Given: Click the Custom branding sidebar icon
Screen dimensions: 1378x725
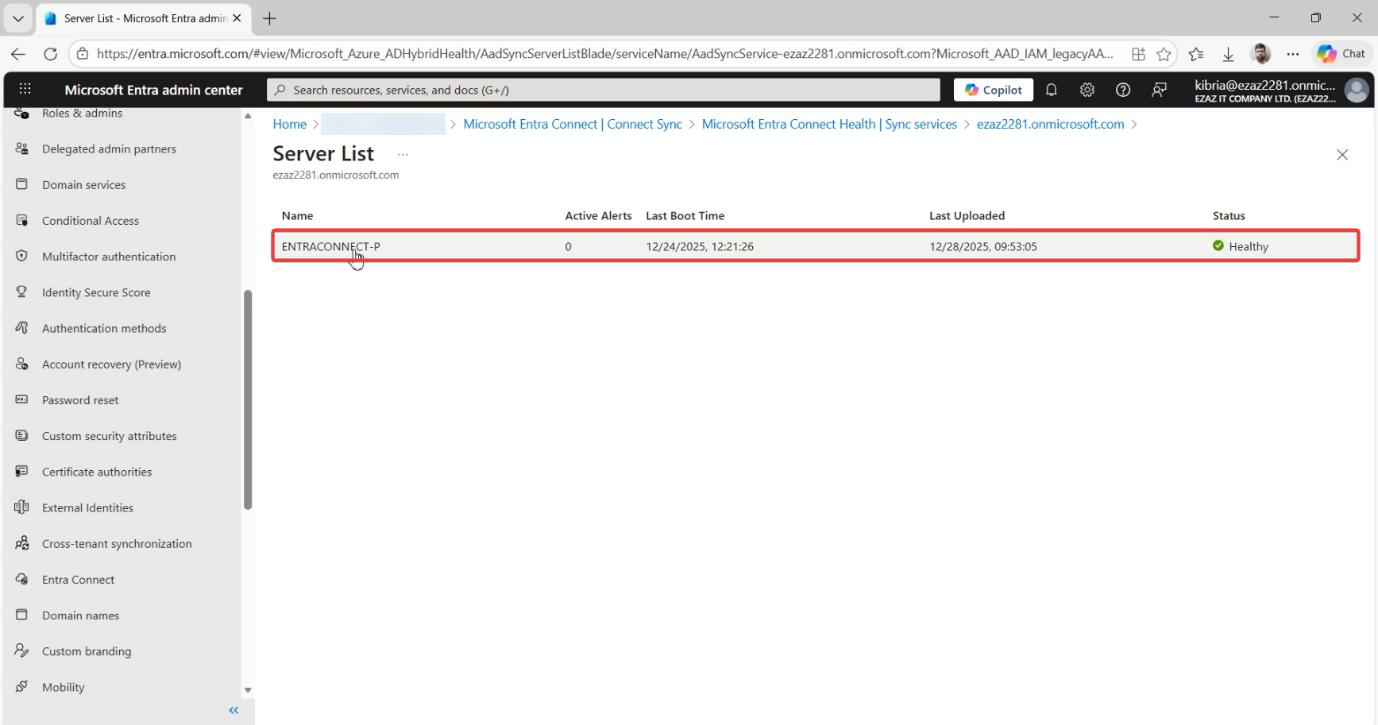Looking at the screenshot, I should pos(21,652).
